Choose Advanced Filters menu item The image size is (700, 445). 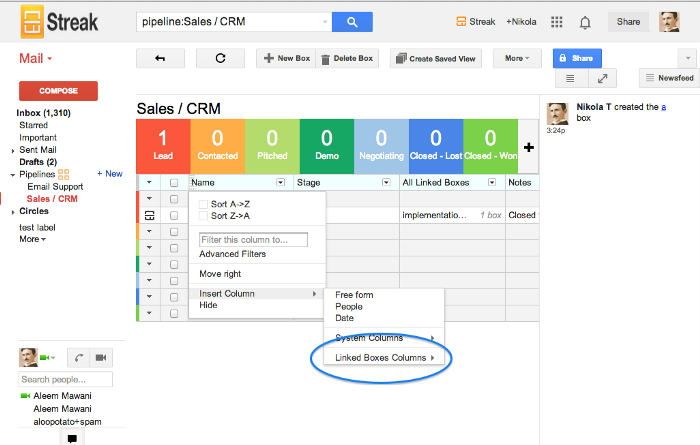coord(233,254)
